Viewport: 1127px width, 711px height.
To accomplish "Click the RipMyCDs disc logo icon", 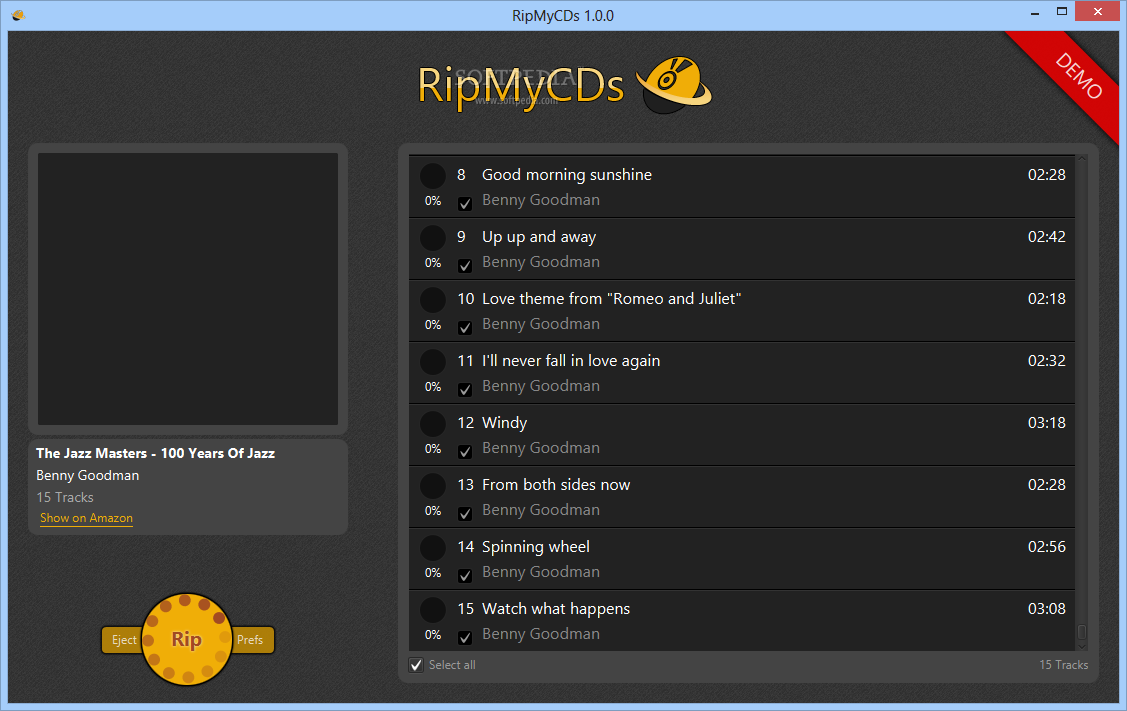I will coord(673,85).
